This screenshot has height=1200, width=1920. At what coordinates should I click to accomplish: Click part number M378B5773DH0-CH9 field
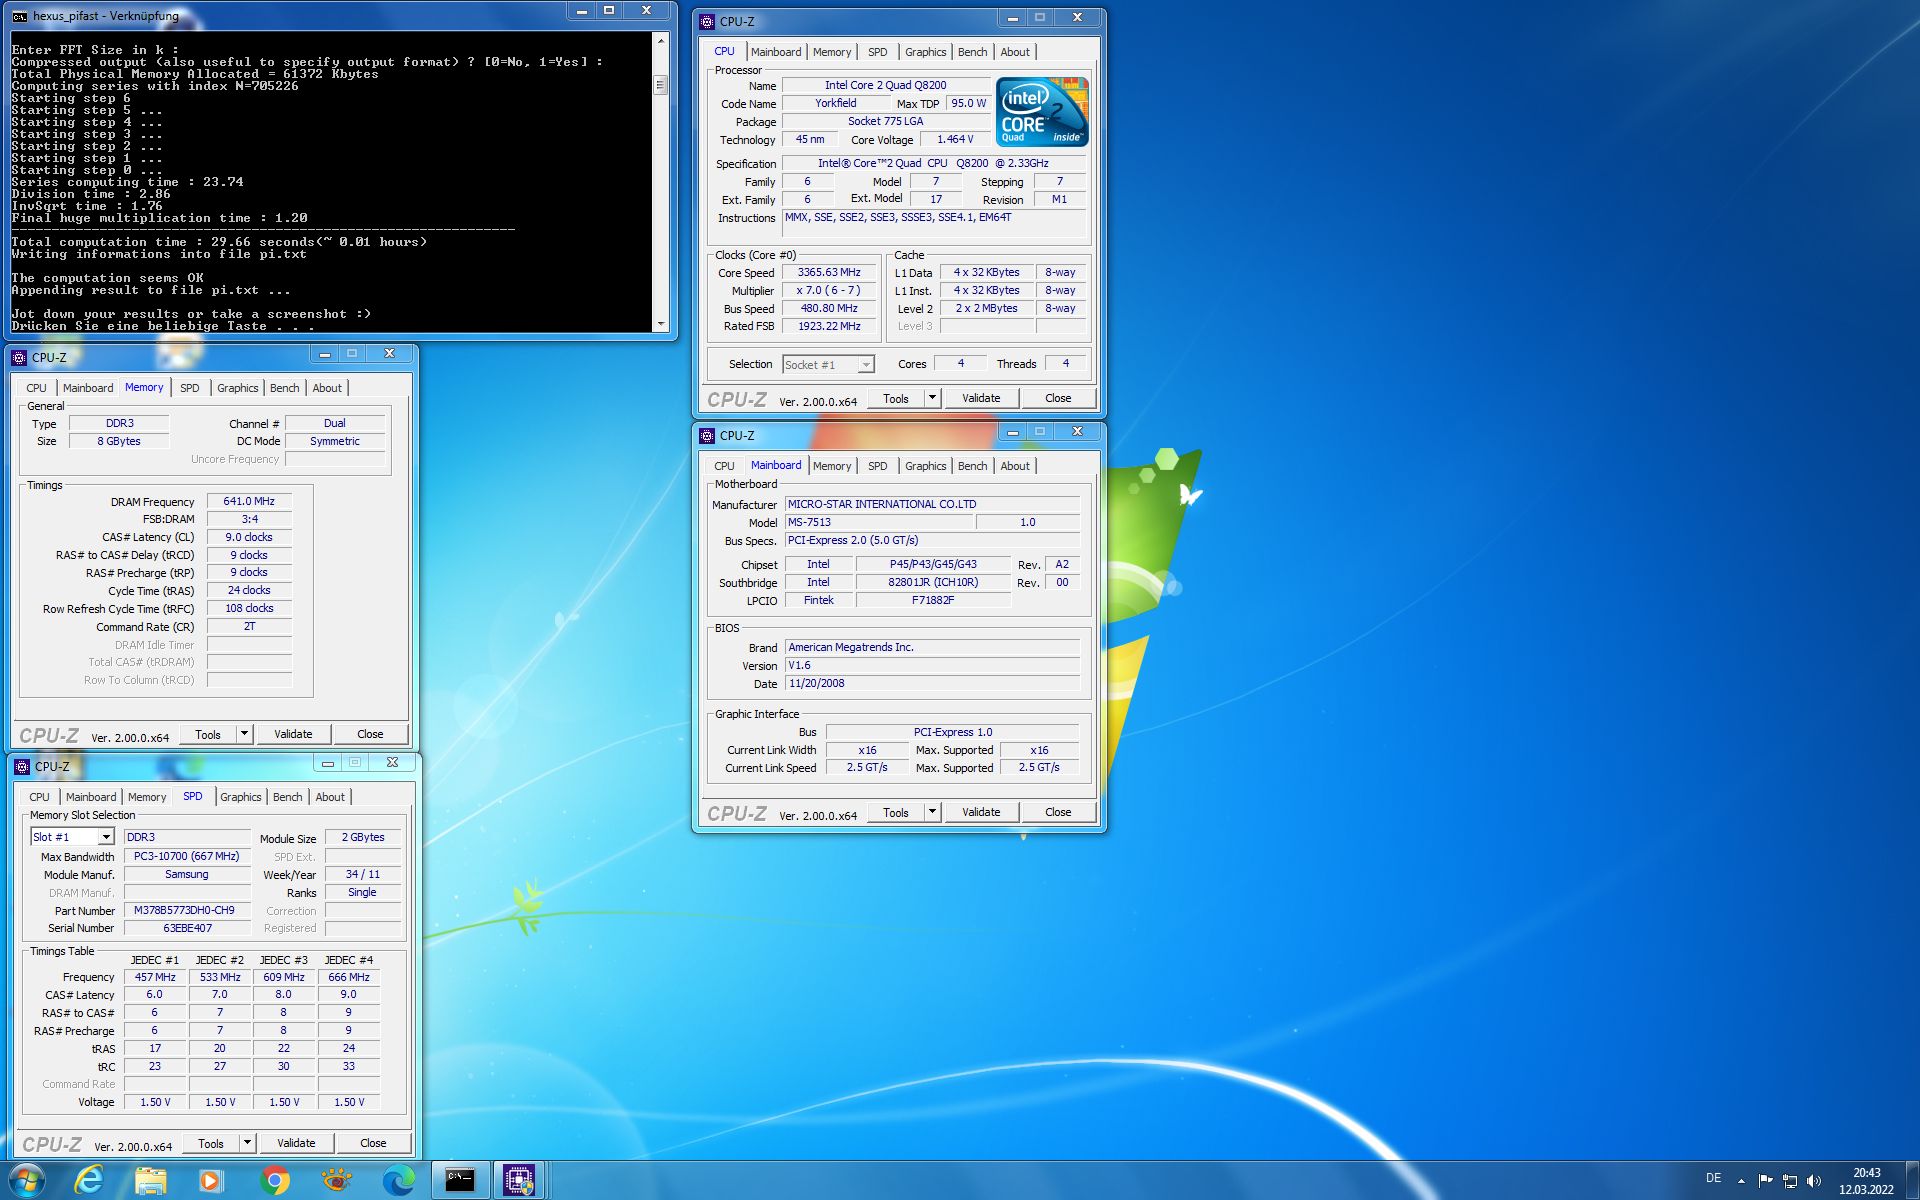pos(186,910)
